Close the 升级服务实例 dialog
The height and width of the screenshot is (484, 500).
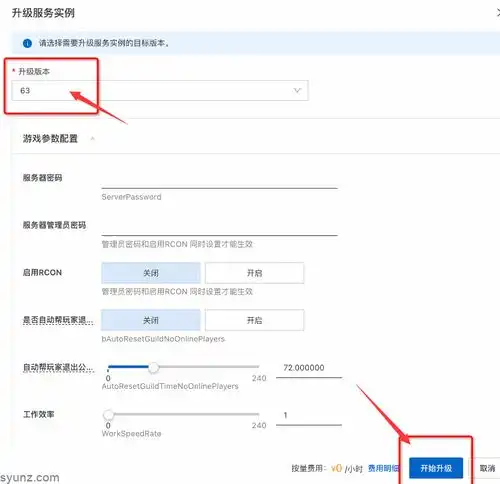pyautogui.click(x=498, y=13)
